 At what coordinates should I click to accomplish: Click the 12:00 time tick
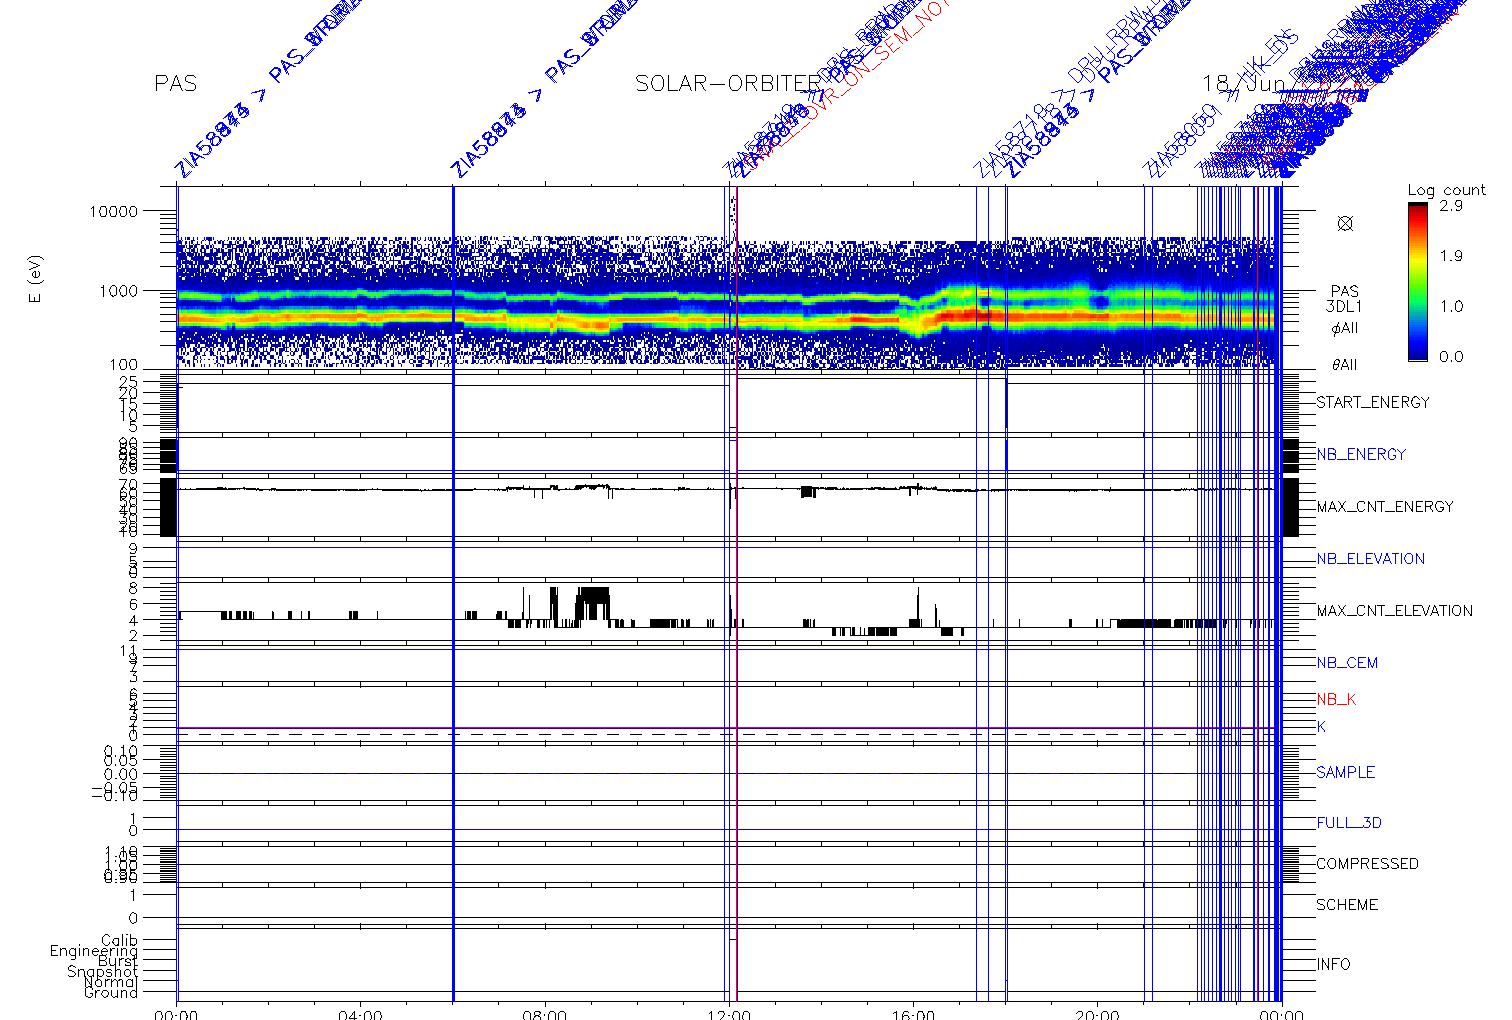[x=729, y=1014]
